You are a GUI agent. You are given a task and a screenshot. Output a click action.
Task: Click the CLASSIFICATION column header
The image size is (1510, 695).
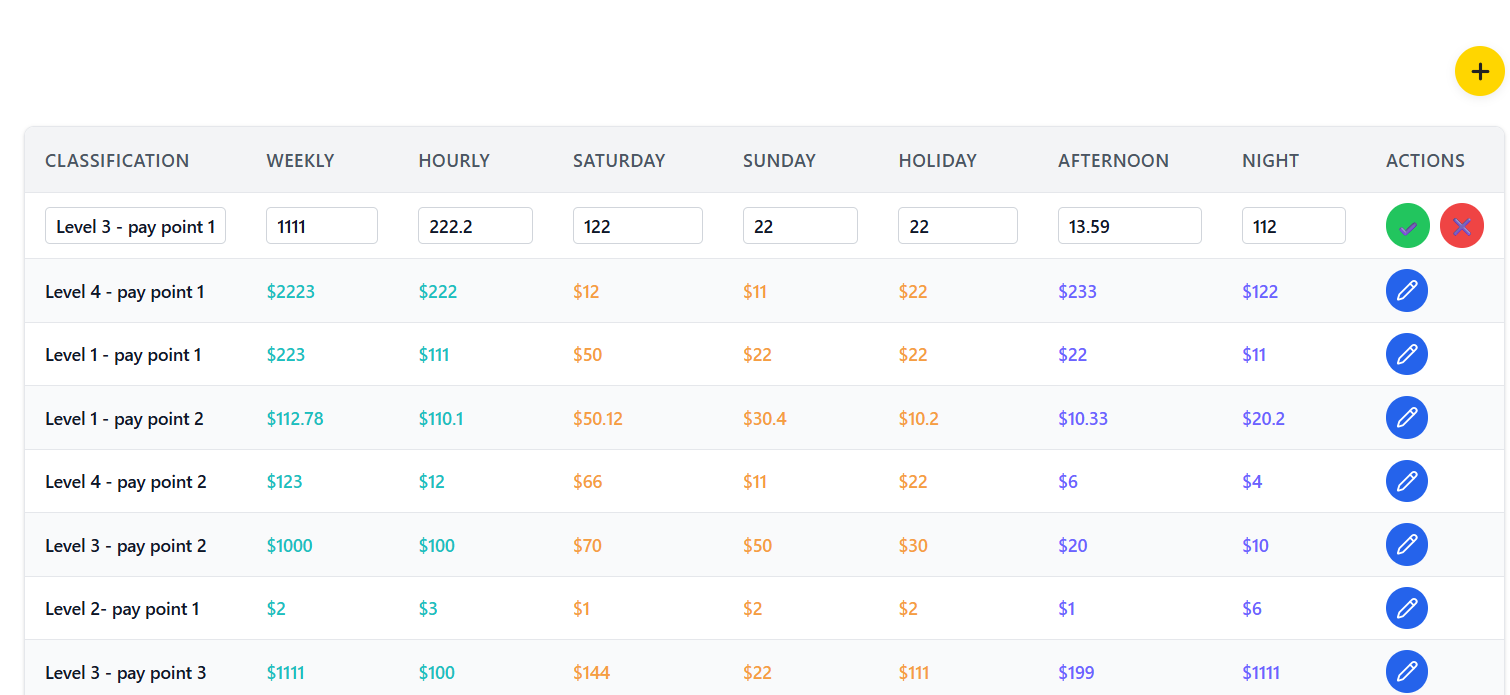pyautogui.click(x=117, y=160)
